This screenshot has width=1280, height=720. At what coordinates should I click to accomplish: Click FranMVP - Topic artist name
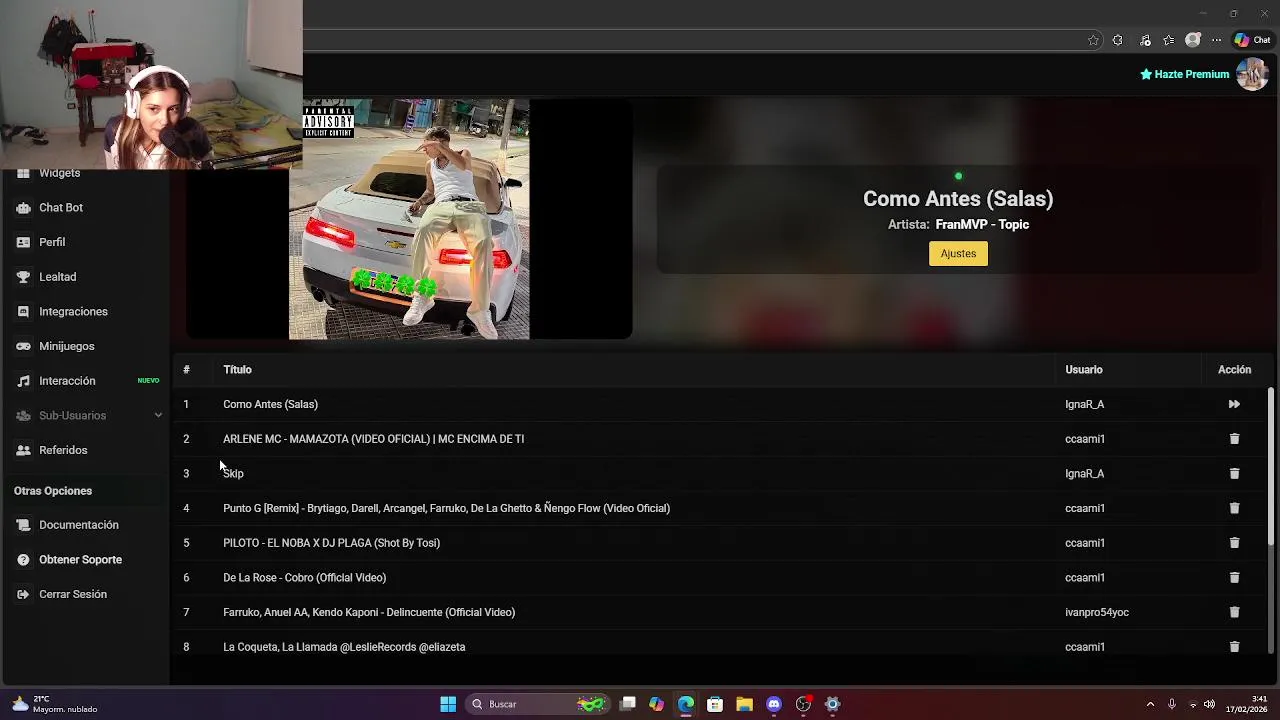pos(982,224)
